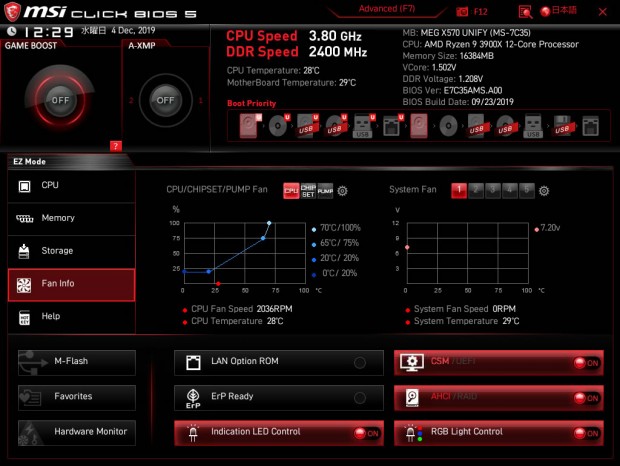Viewport: 620px width, 466px height.
Task: Open the CPU section
Action: 72,185
